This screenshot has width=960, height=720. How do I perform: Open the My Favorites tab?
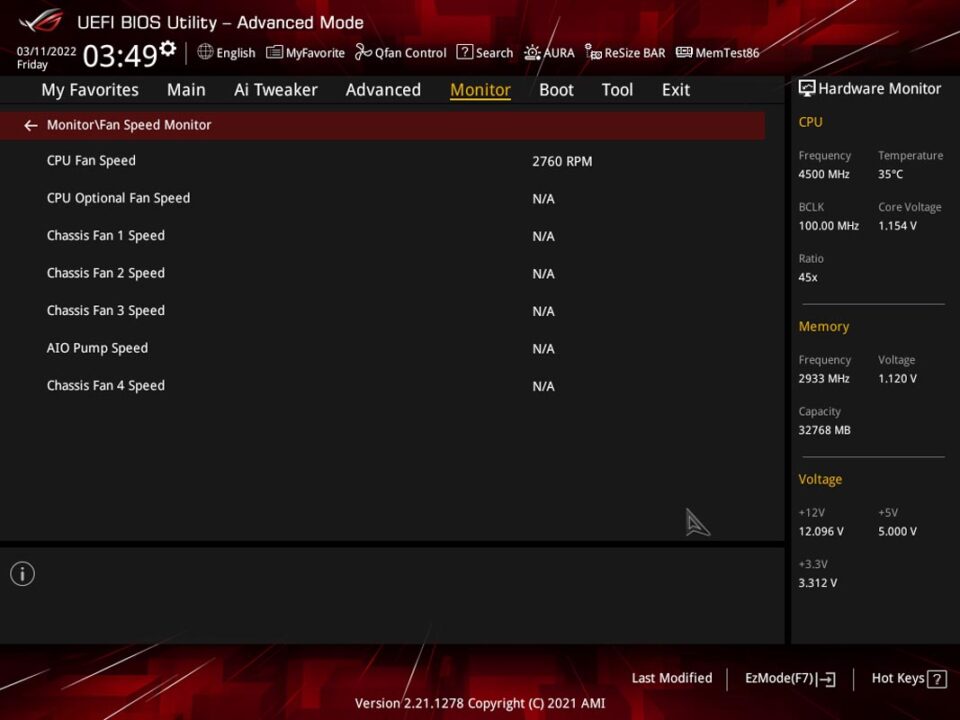click(x=90, y=90)
